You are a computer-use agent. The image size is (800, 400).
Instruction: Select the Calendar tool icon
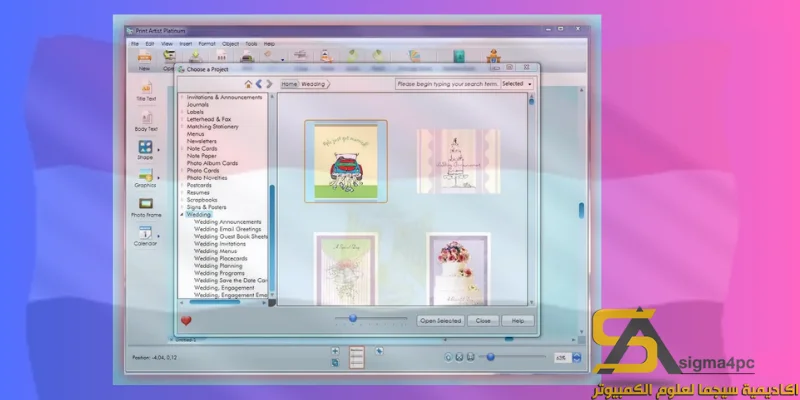145,233
